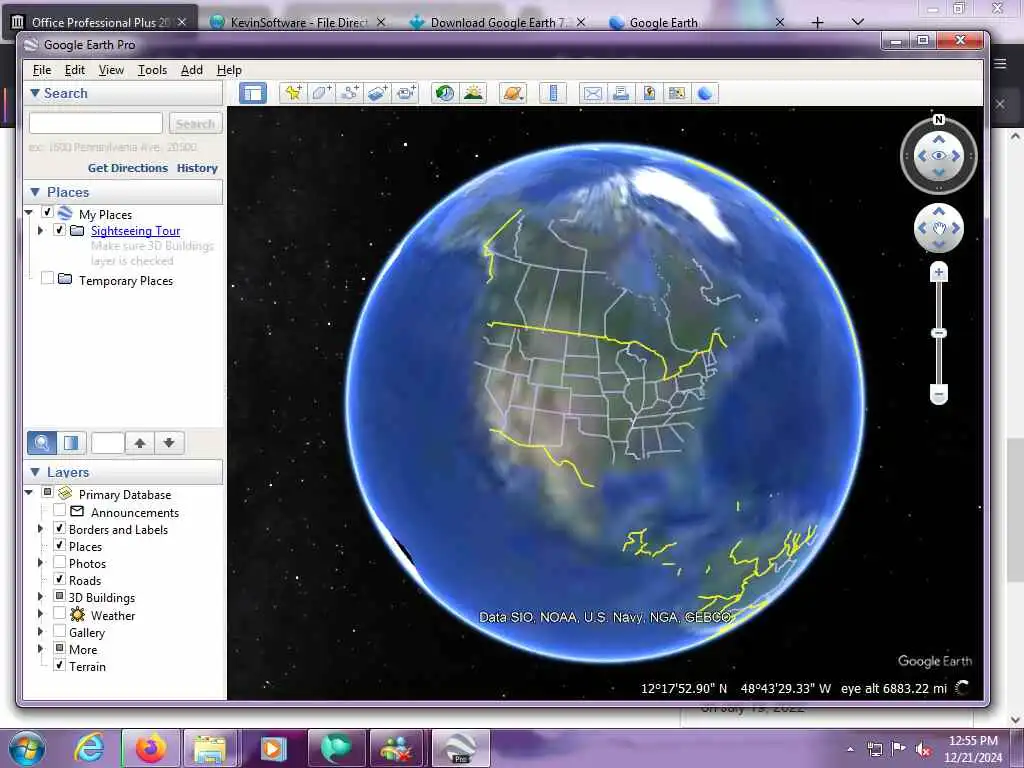Open the Edit menu
The width and height of the screenshot is (1024, 768).
[74, 70]
